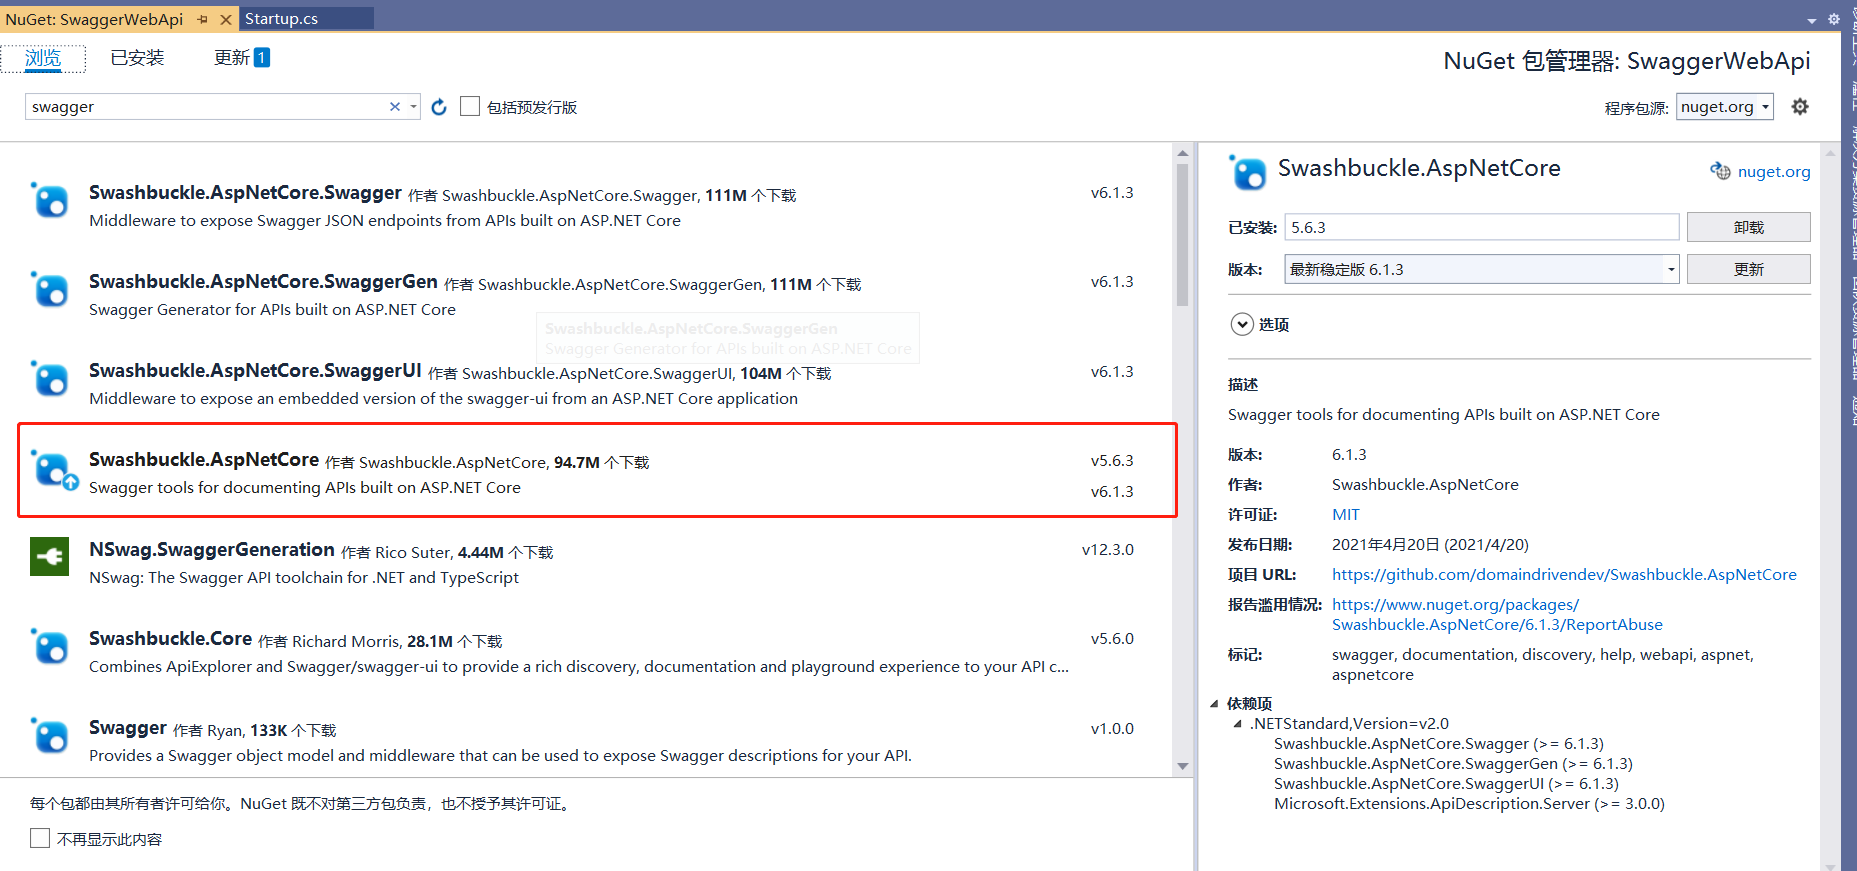This screenshot has width=1857, height=871.
Task: Click v5.6.0 version of Swashbuckle.Core
Action: point(1112,638)
